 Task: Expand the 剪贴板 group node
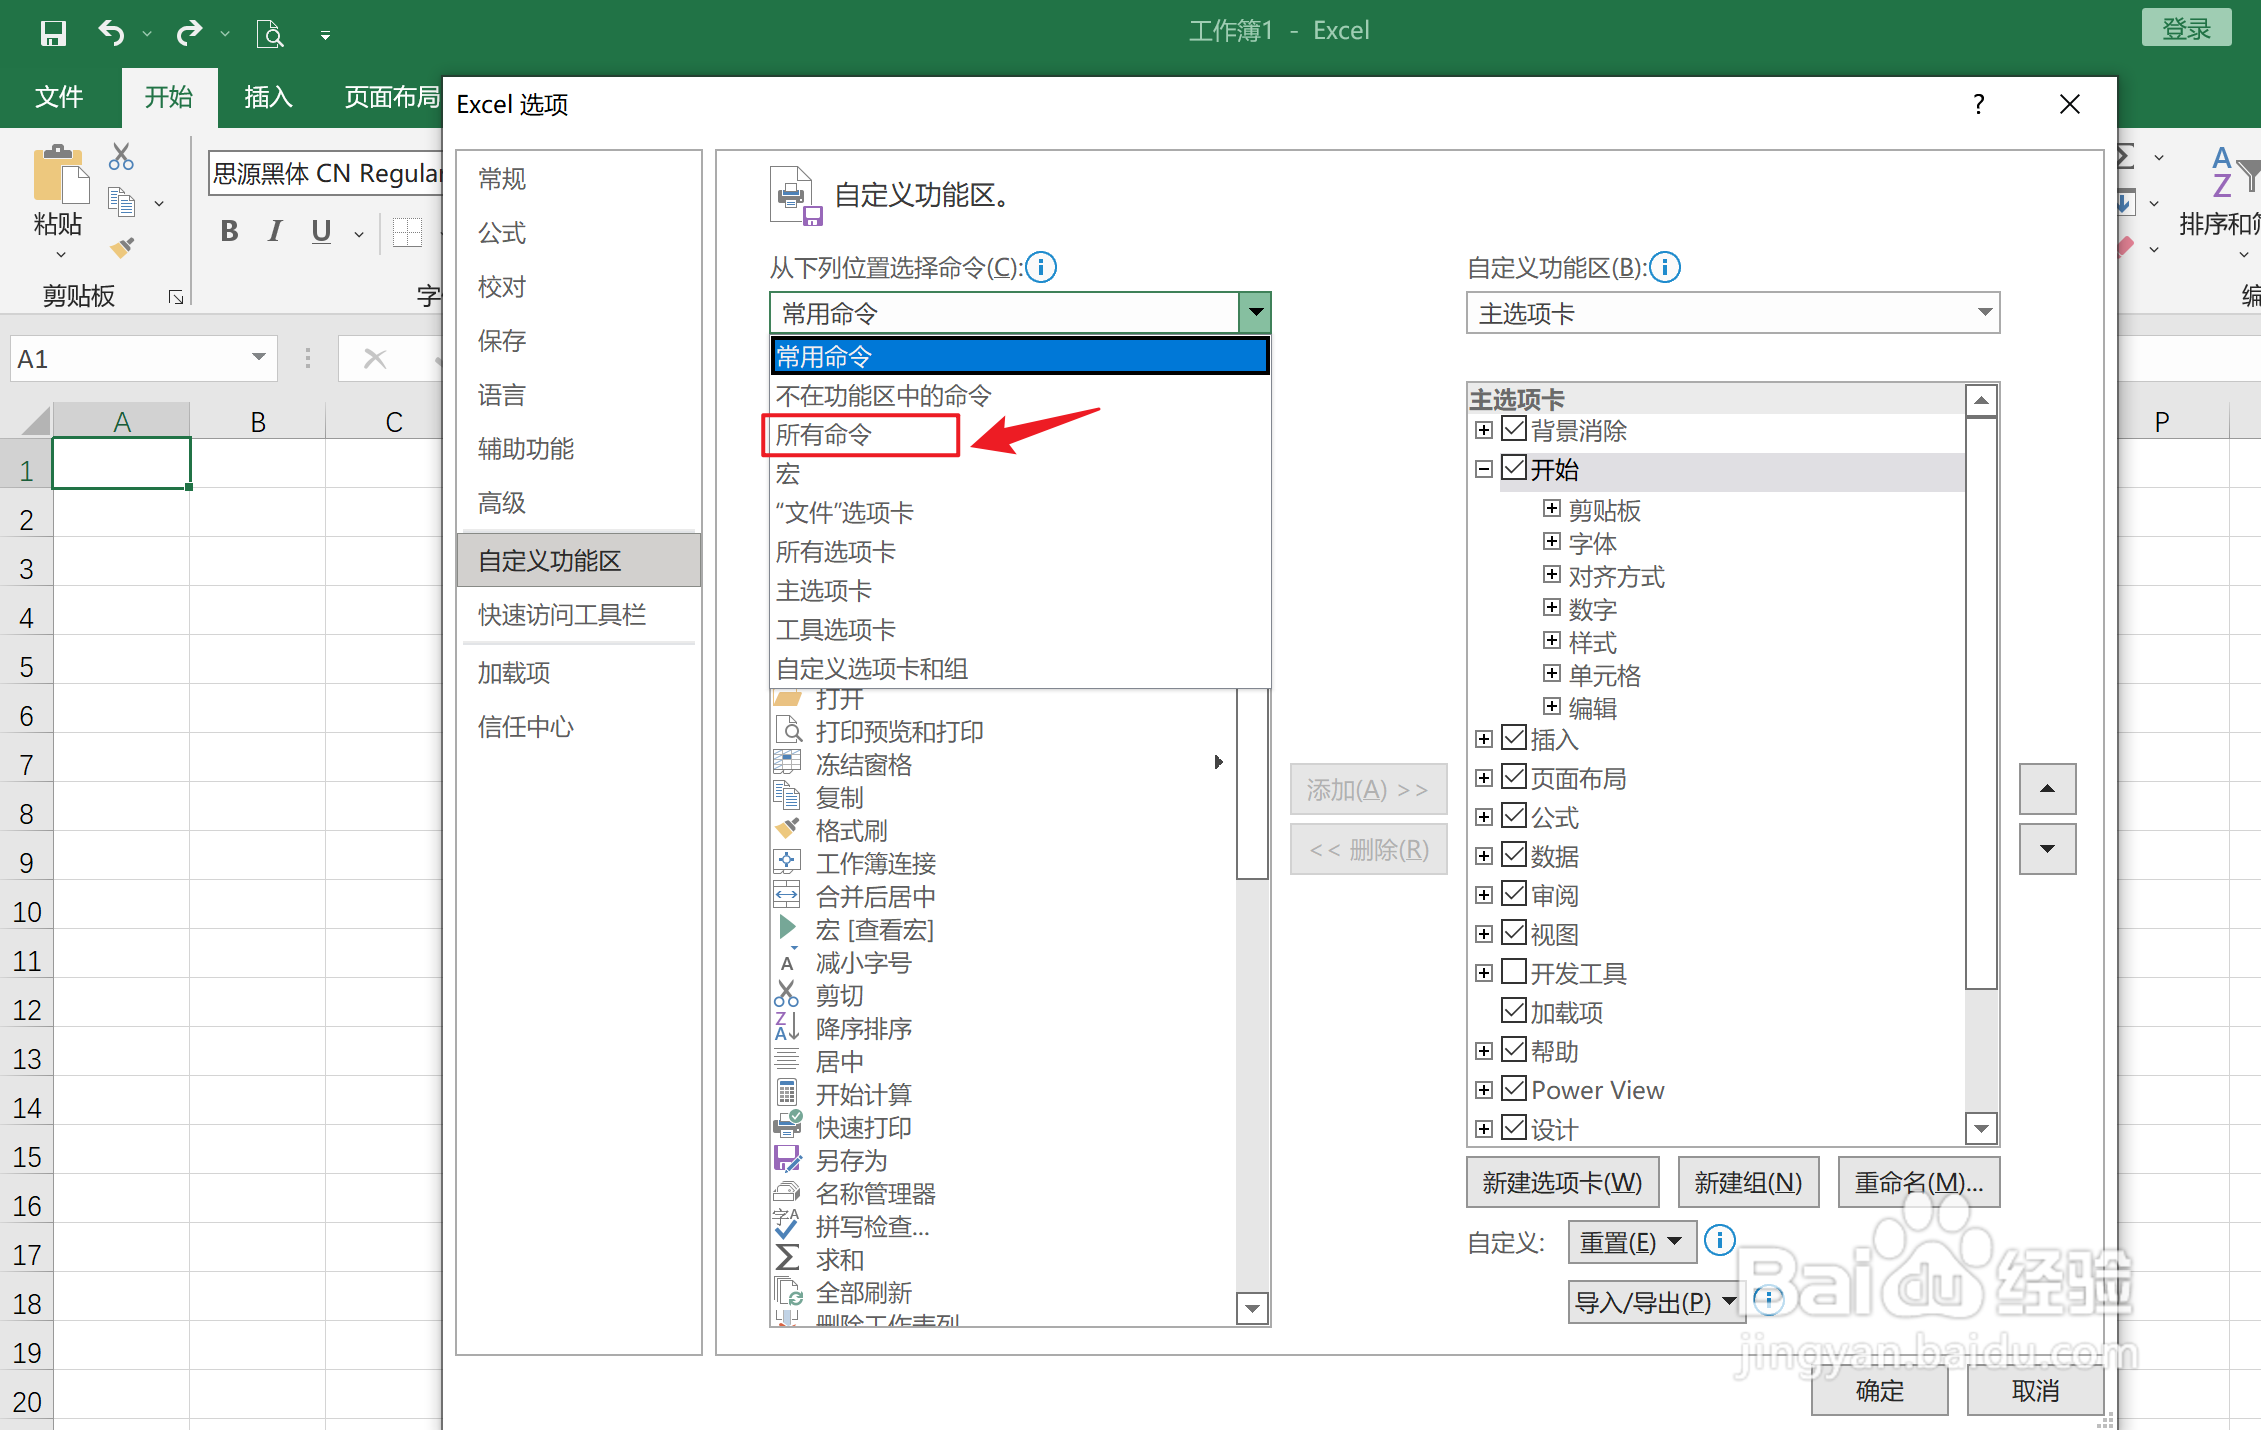pos(1551,509)
